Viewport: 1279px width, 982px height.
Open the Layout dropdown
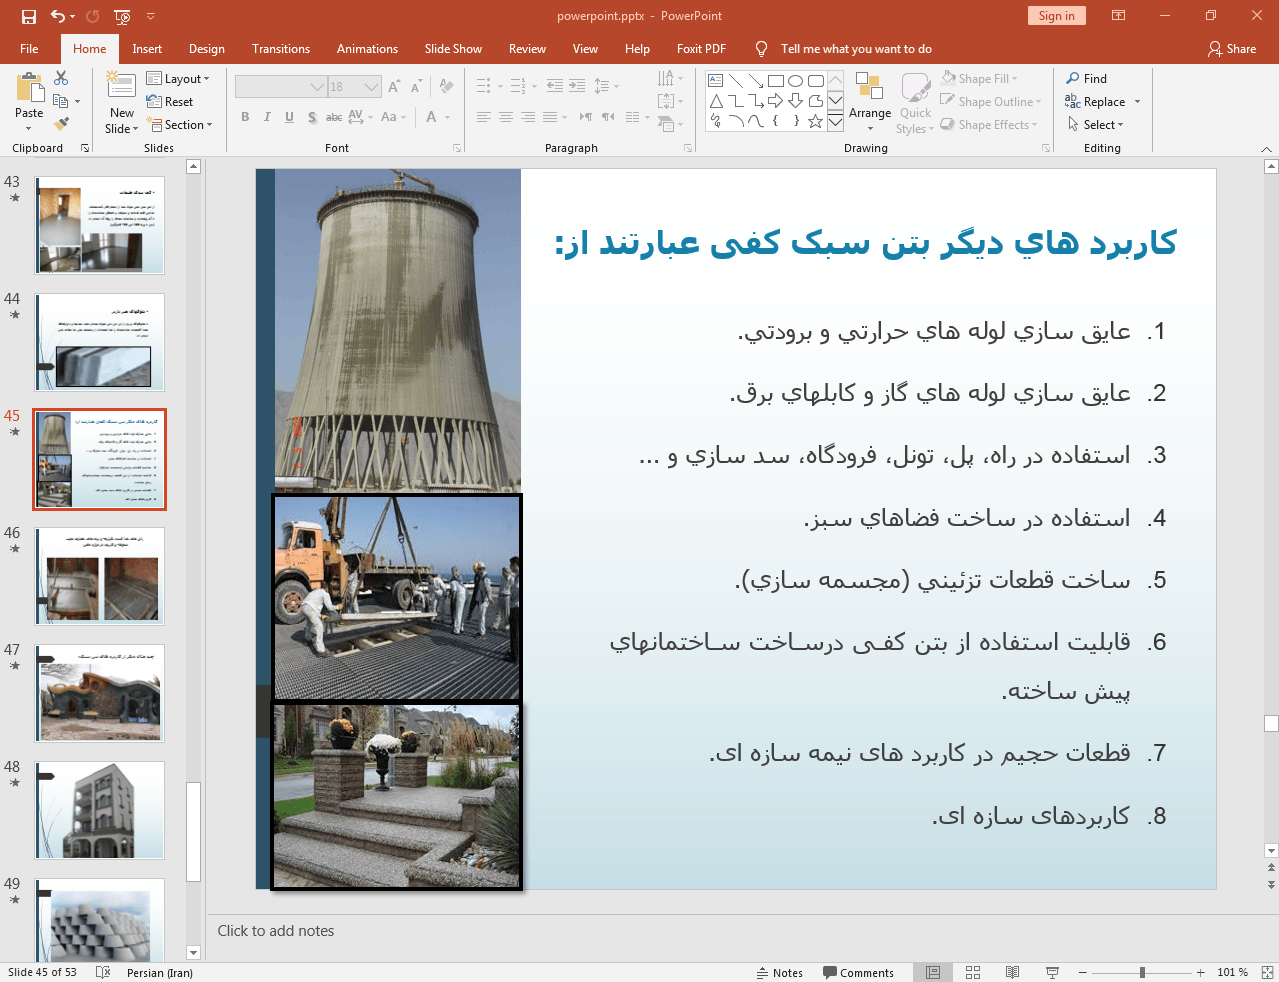(178, 78)
